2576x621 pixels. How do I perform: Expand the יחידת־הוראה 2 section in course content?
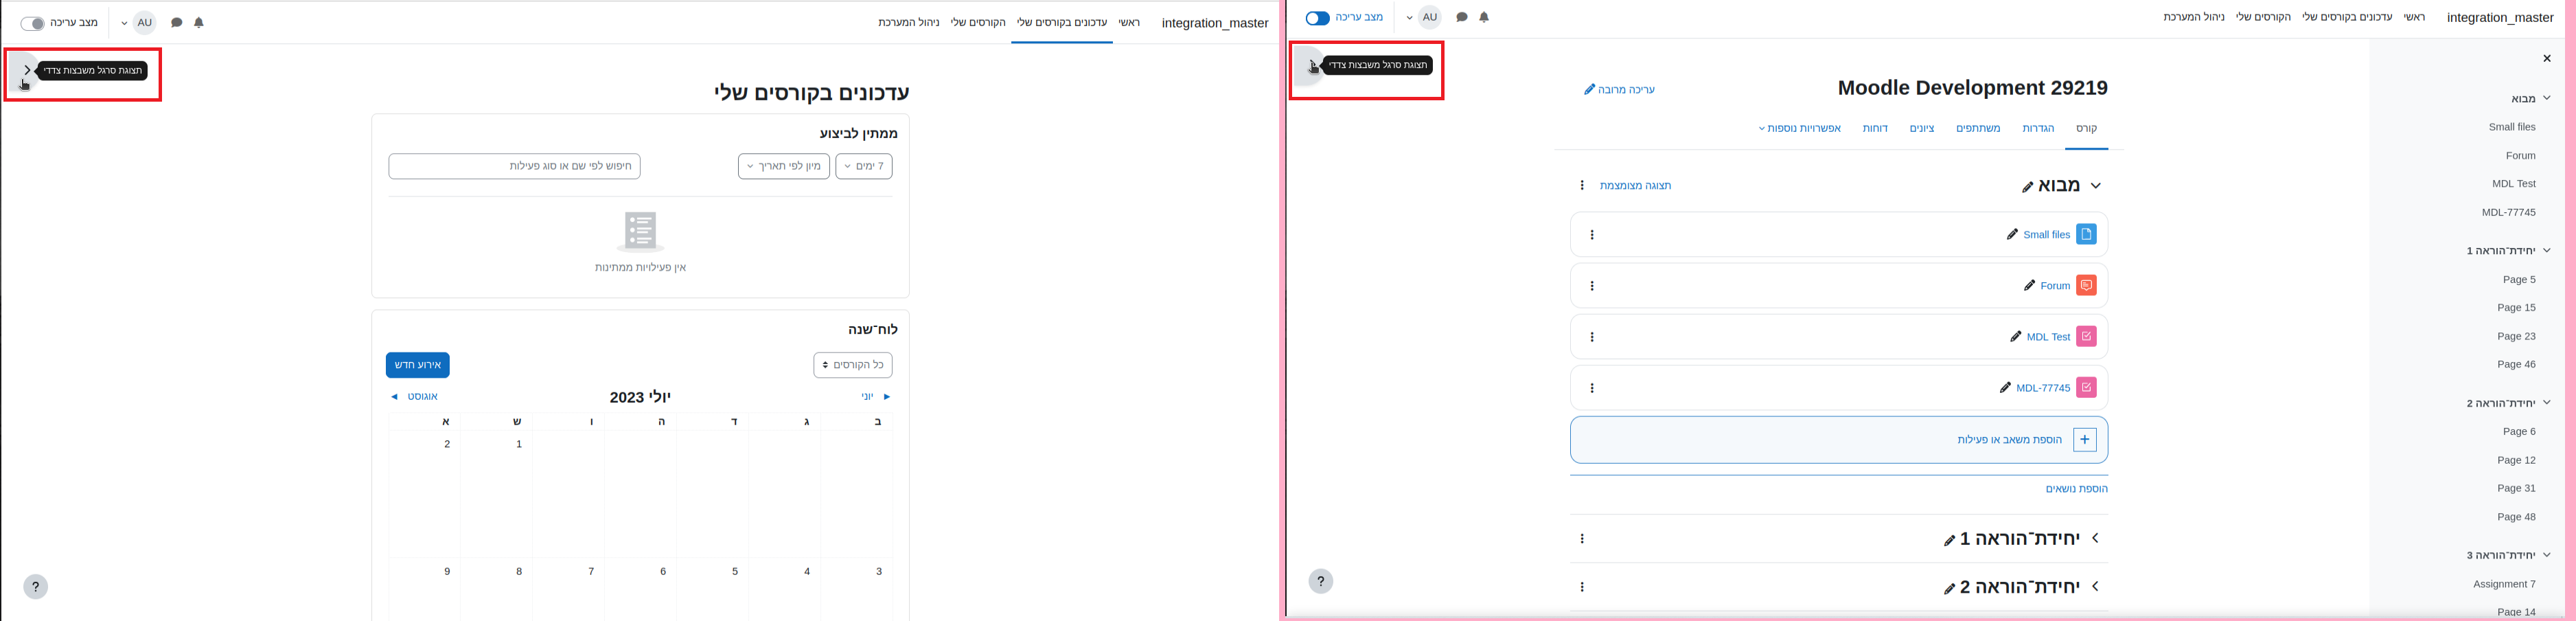click(x=2096, y=586)
